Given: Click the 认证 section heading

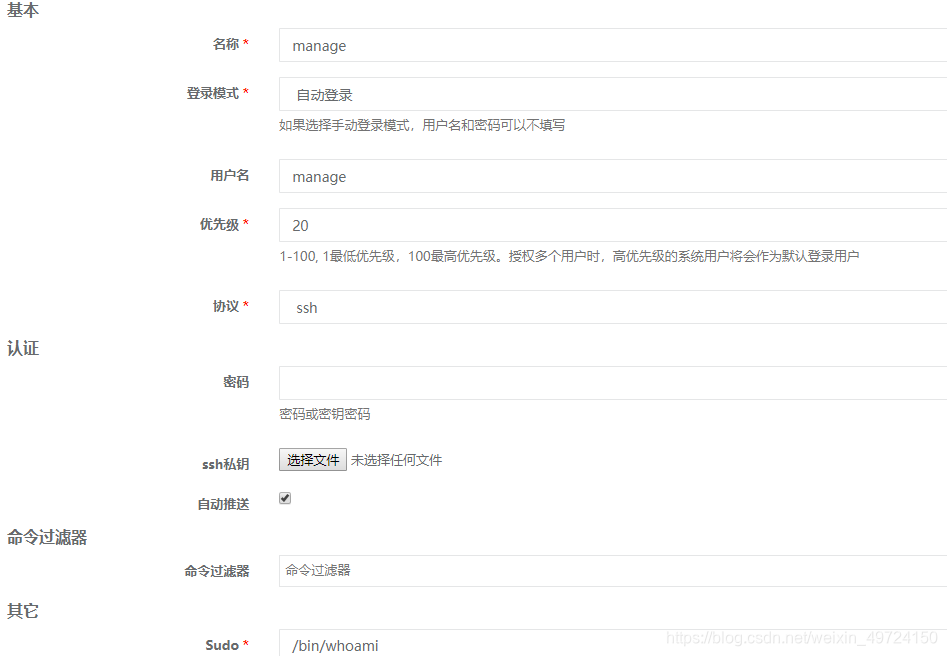Looking at the screenshot, I should (x=23, y=348).
